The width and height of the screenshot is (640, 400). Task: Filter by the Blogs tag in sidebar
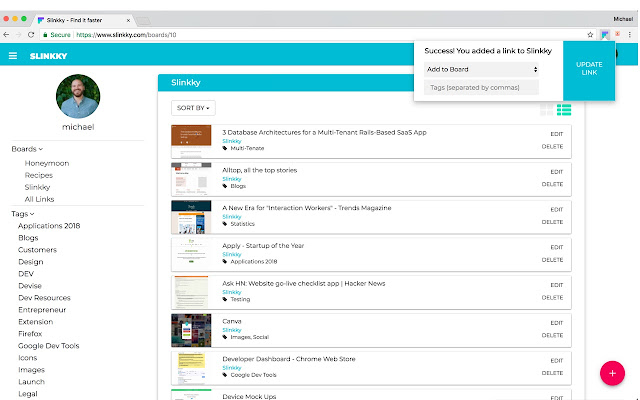(x=28, y=238)
